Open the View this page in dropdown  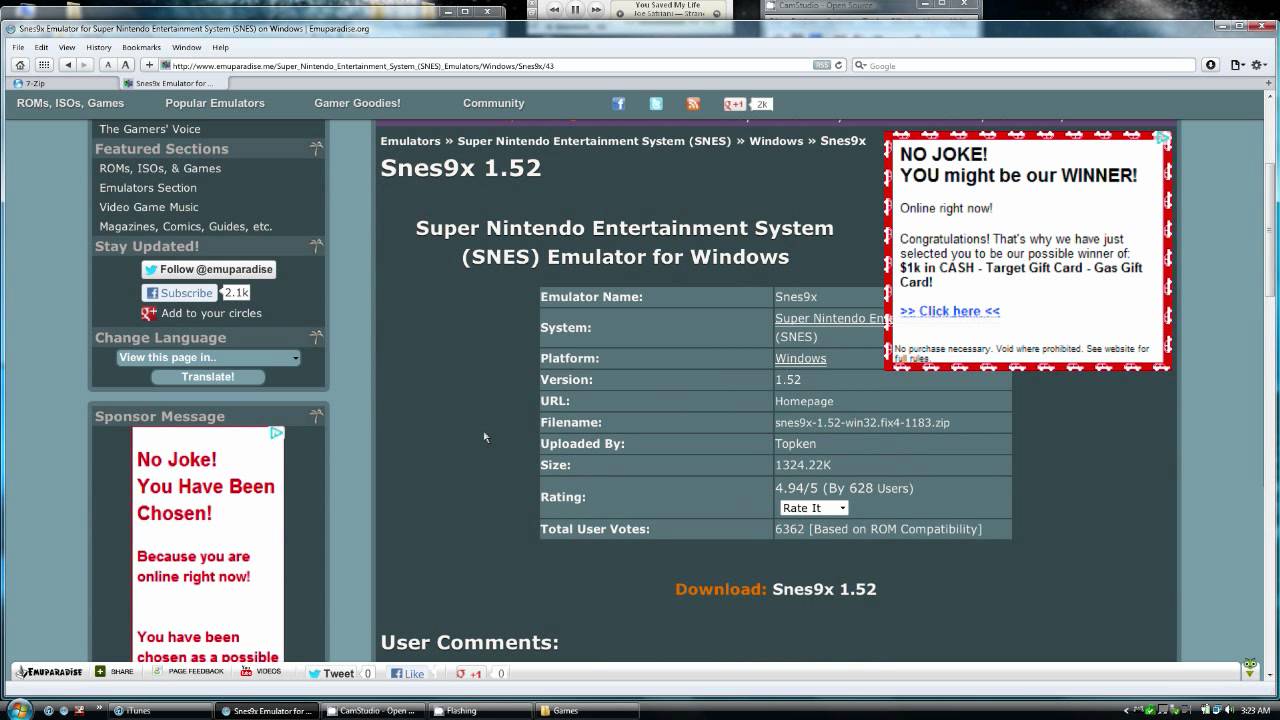pos(208,357)
